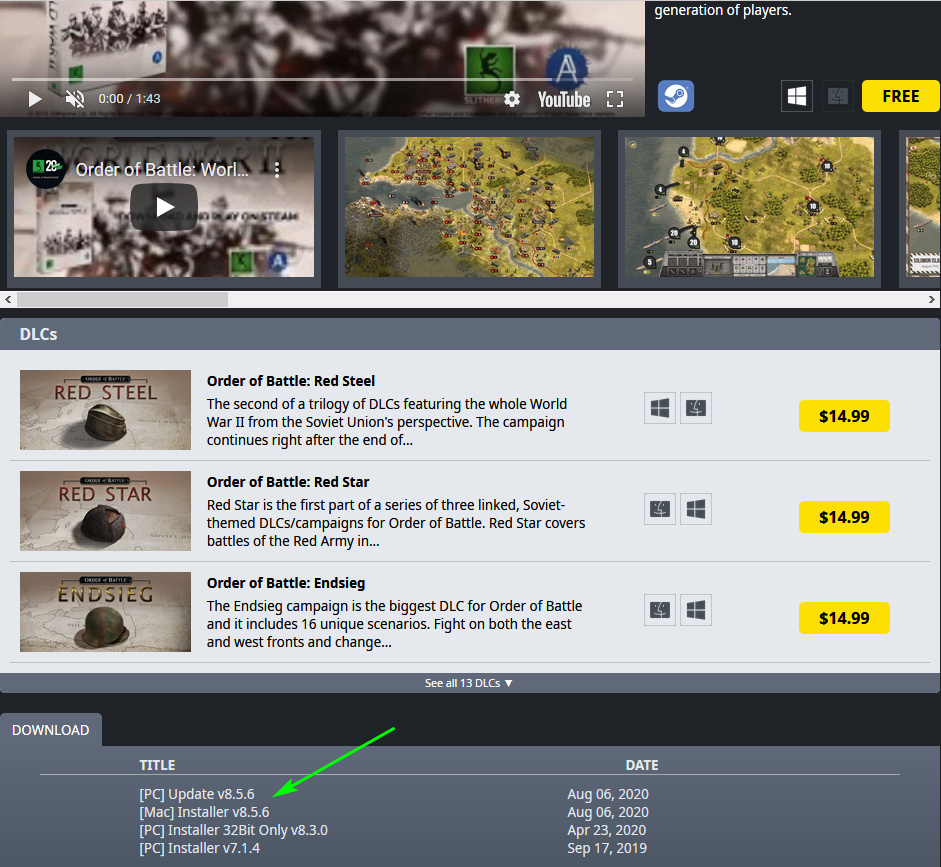Play the top video
The image size is (941, 867).
[x=35, y=99]
